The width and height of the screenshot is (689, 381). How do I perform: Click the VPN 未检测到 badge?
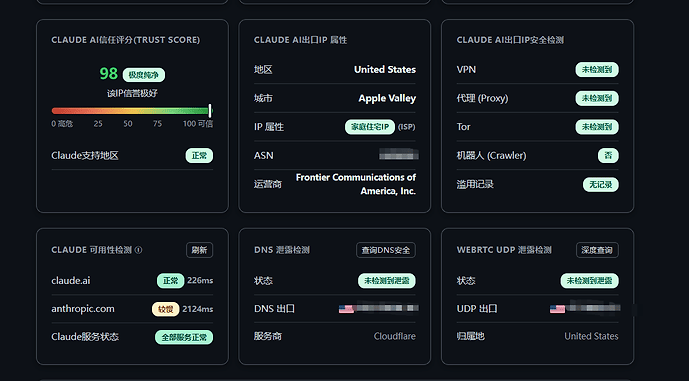tap(597, 69)
